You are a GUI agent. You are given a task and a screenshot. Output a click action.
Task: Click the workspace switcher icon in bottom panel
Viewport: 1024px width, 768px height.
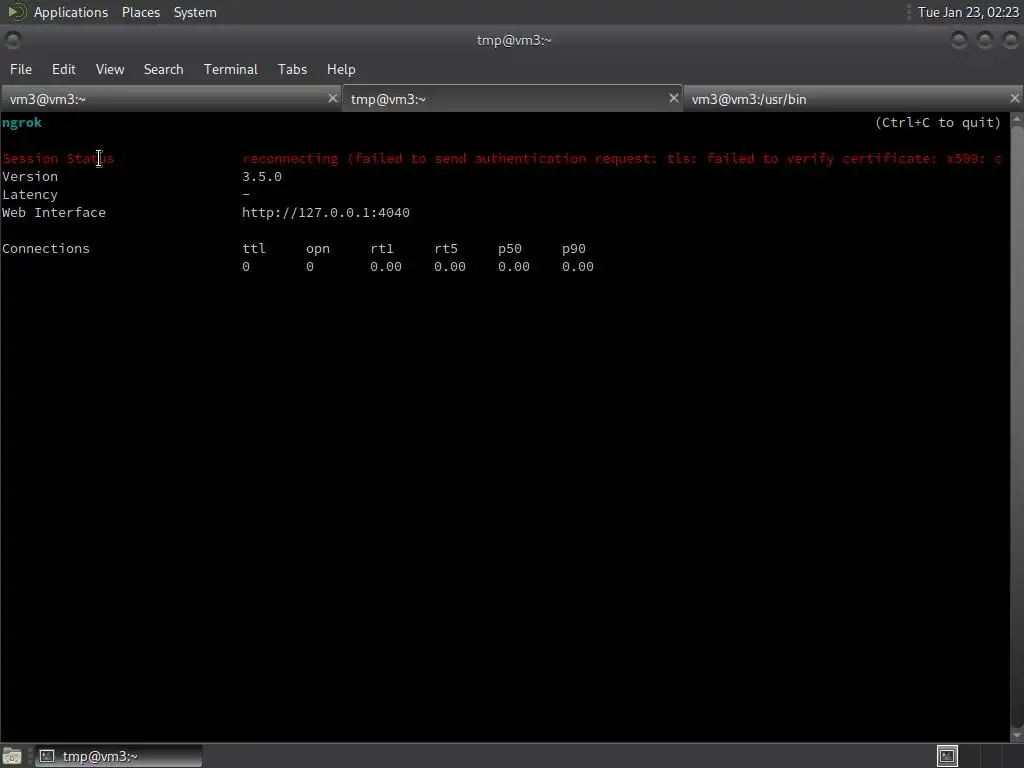947,756
